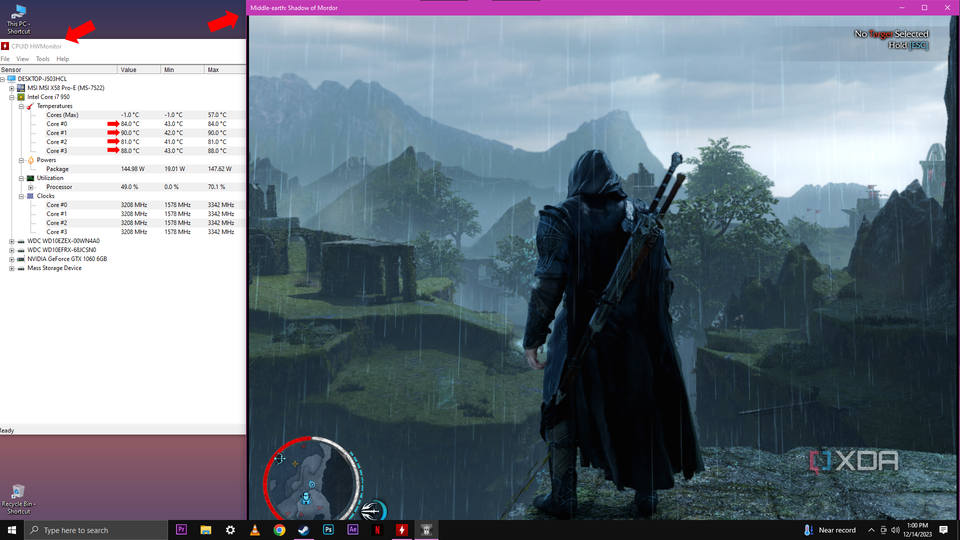Collapse the Powers group

pyautogui.click(x=21, y=160)
